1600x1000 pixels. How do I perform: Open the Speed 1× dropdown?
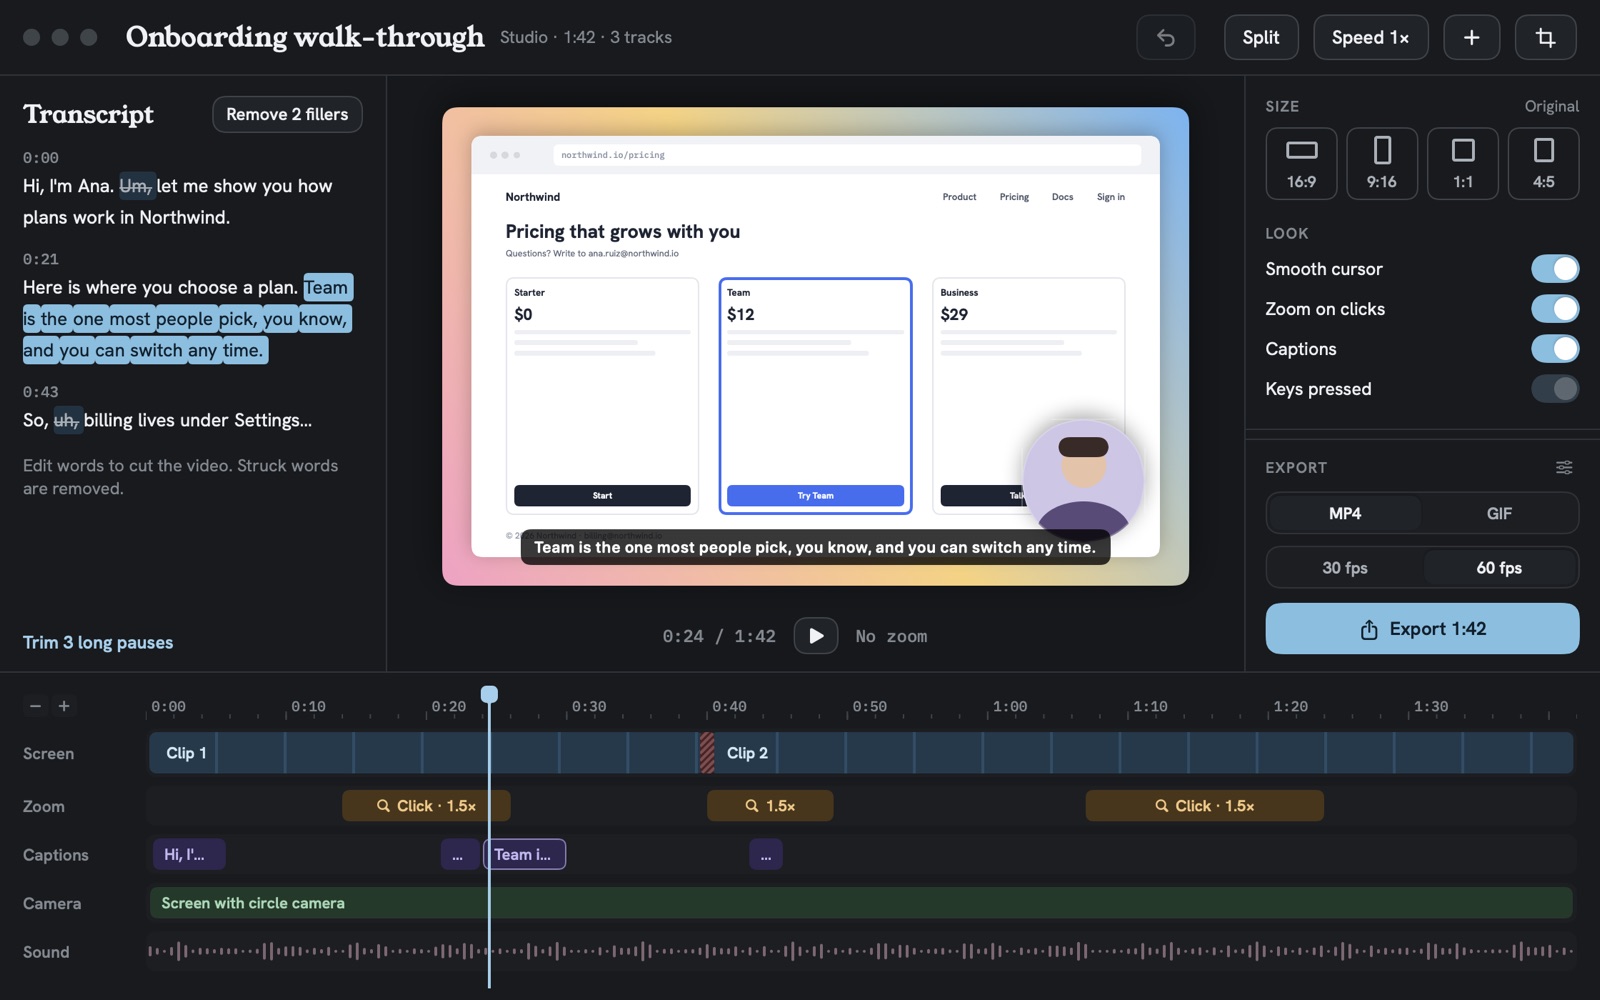coord(1370,38)
